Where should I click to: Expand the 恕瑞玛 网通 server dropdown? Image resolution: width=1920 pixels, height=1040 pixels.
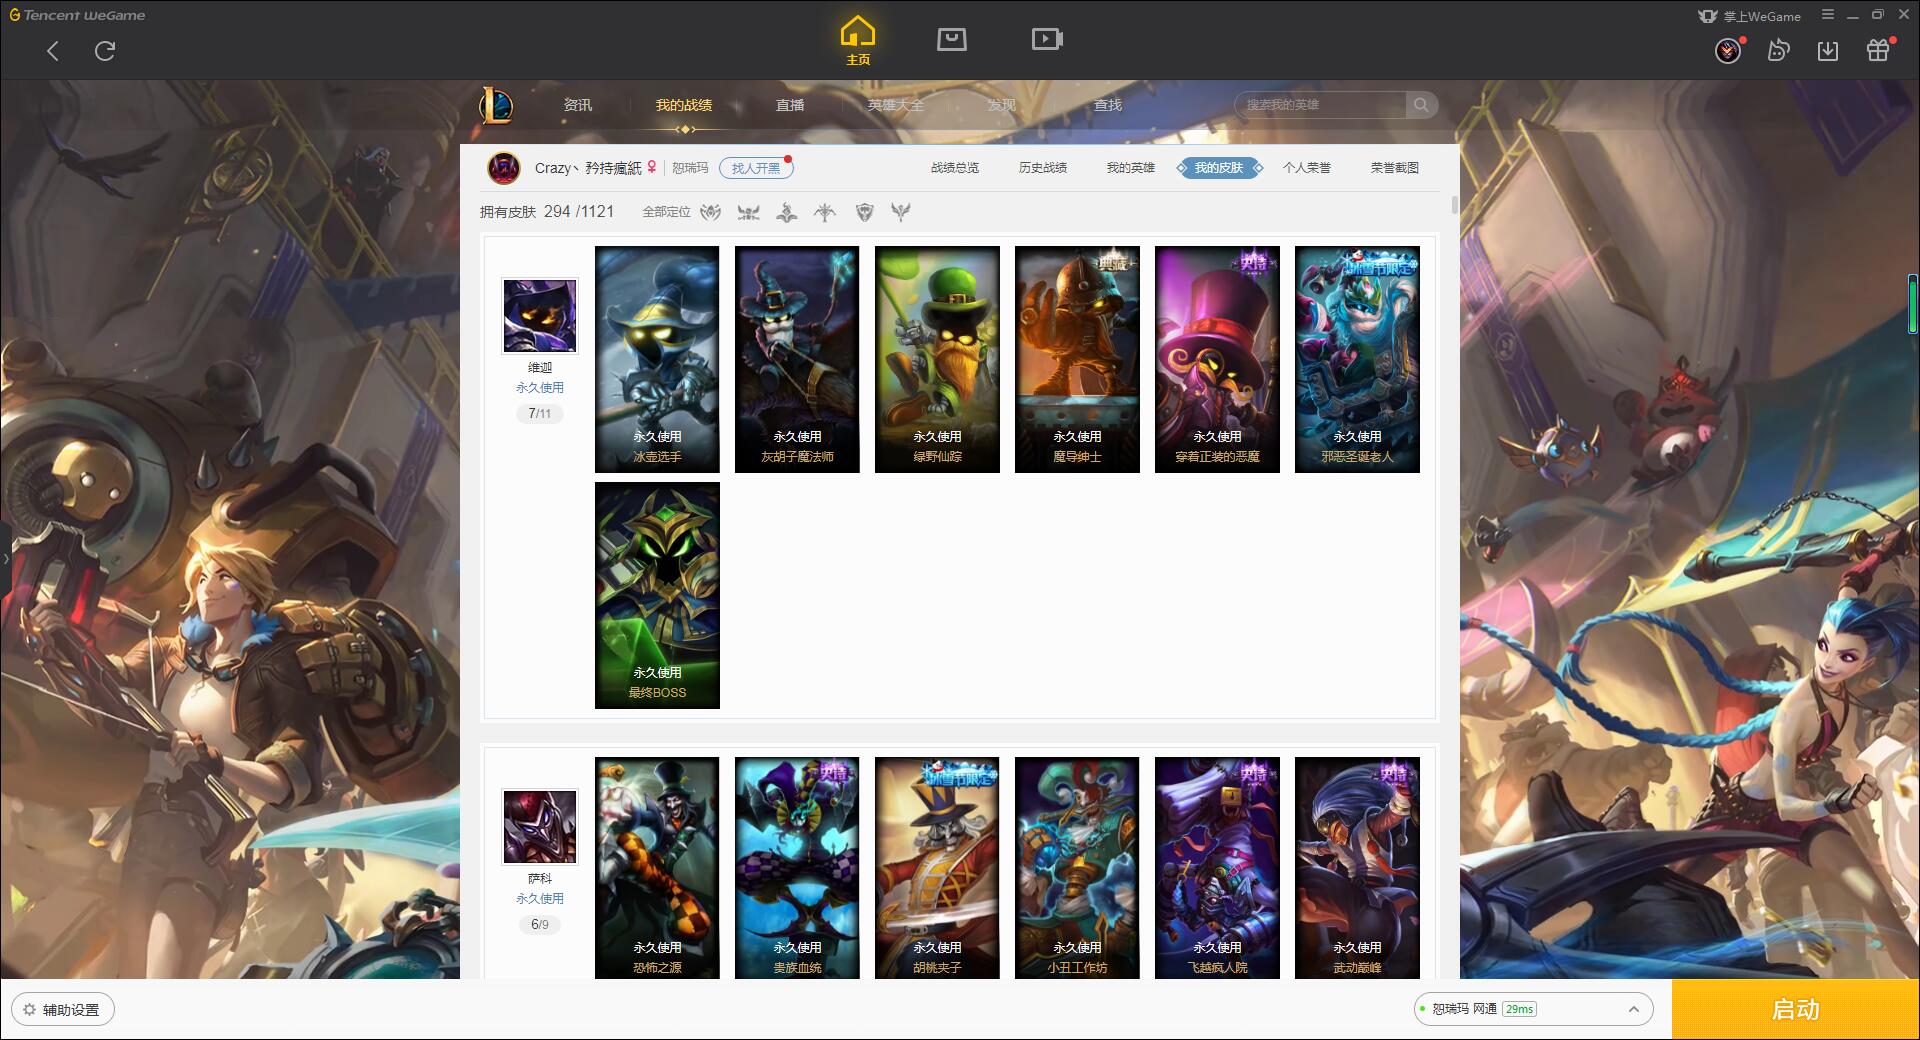[1532, 1009]
